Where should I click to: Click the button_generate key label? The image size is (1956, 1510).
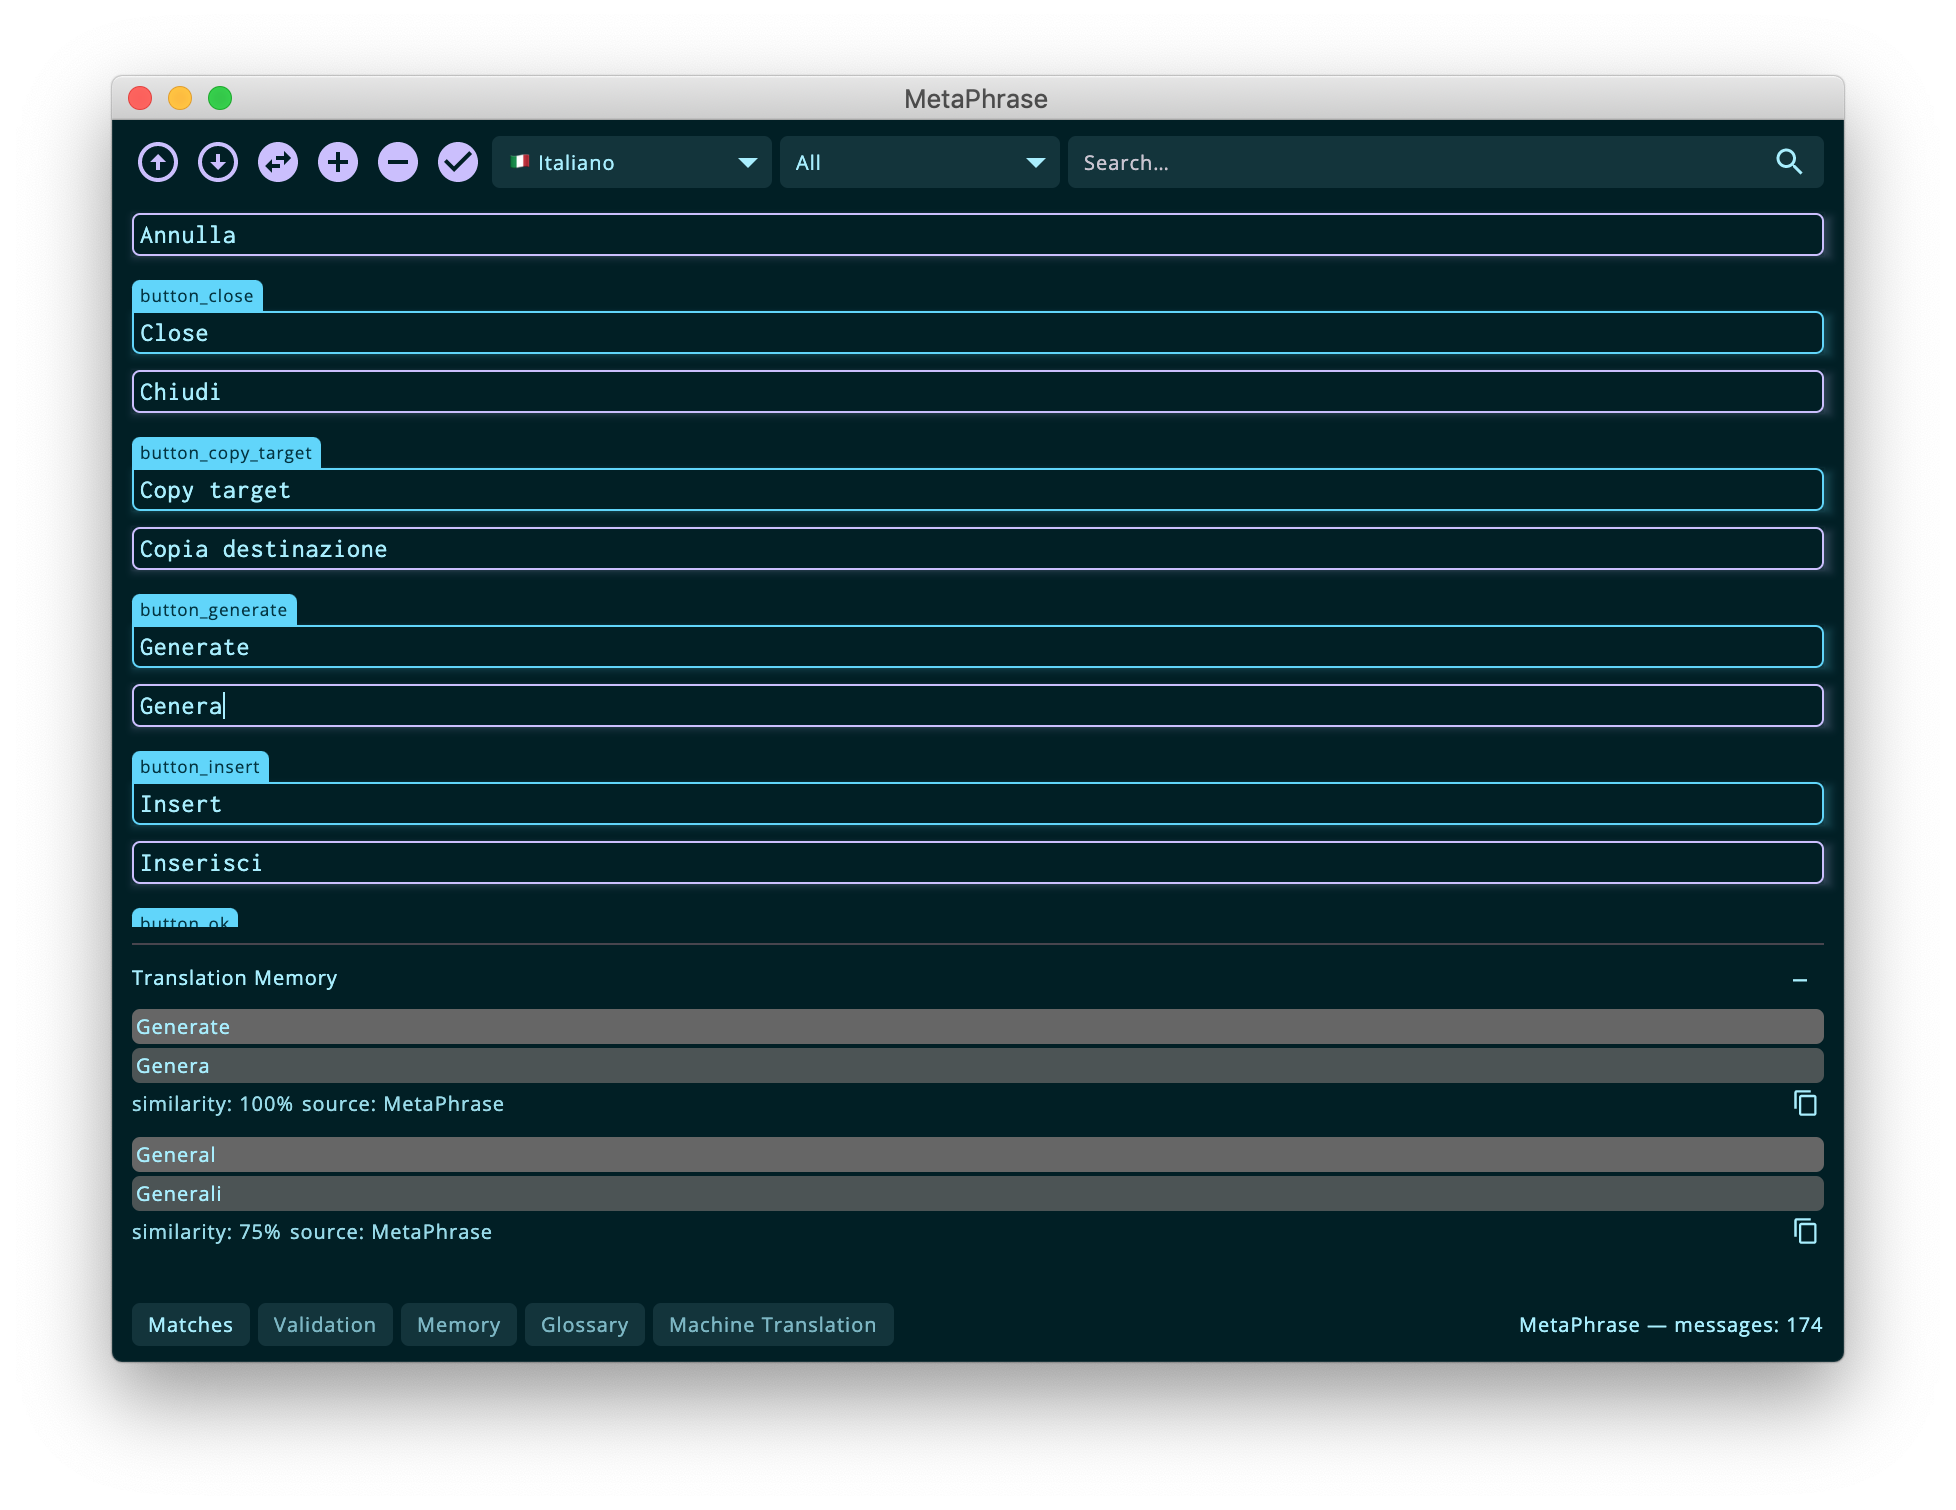pos(214,610)
